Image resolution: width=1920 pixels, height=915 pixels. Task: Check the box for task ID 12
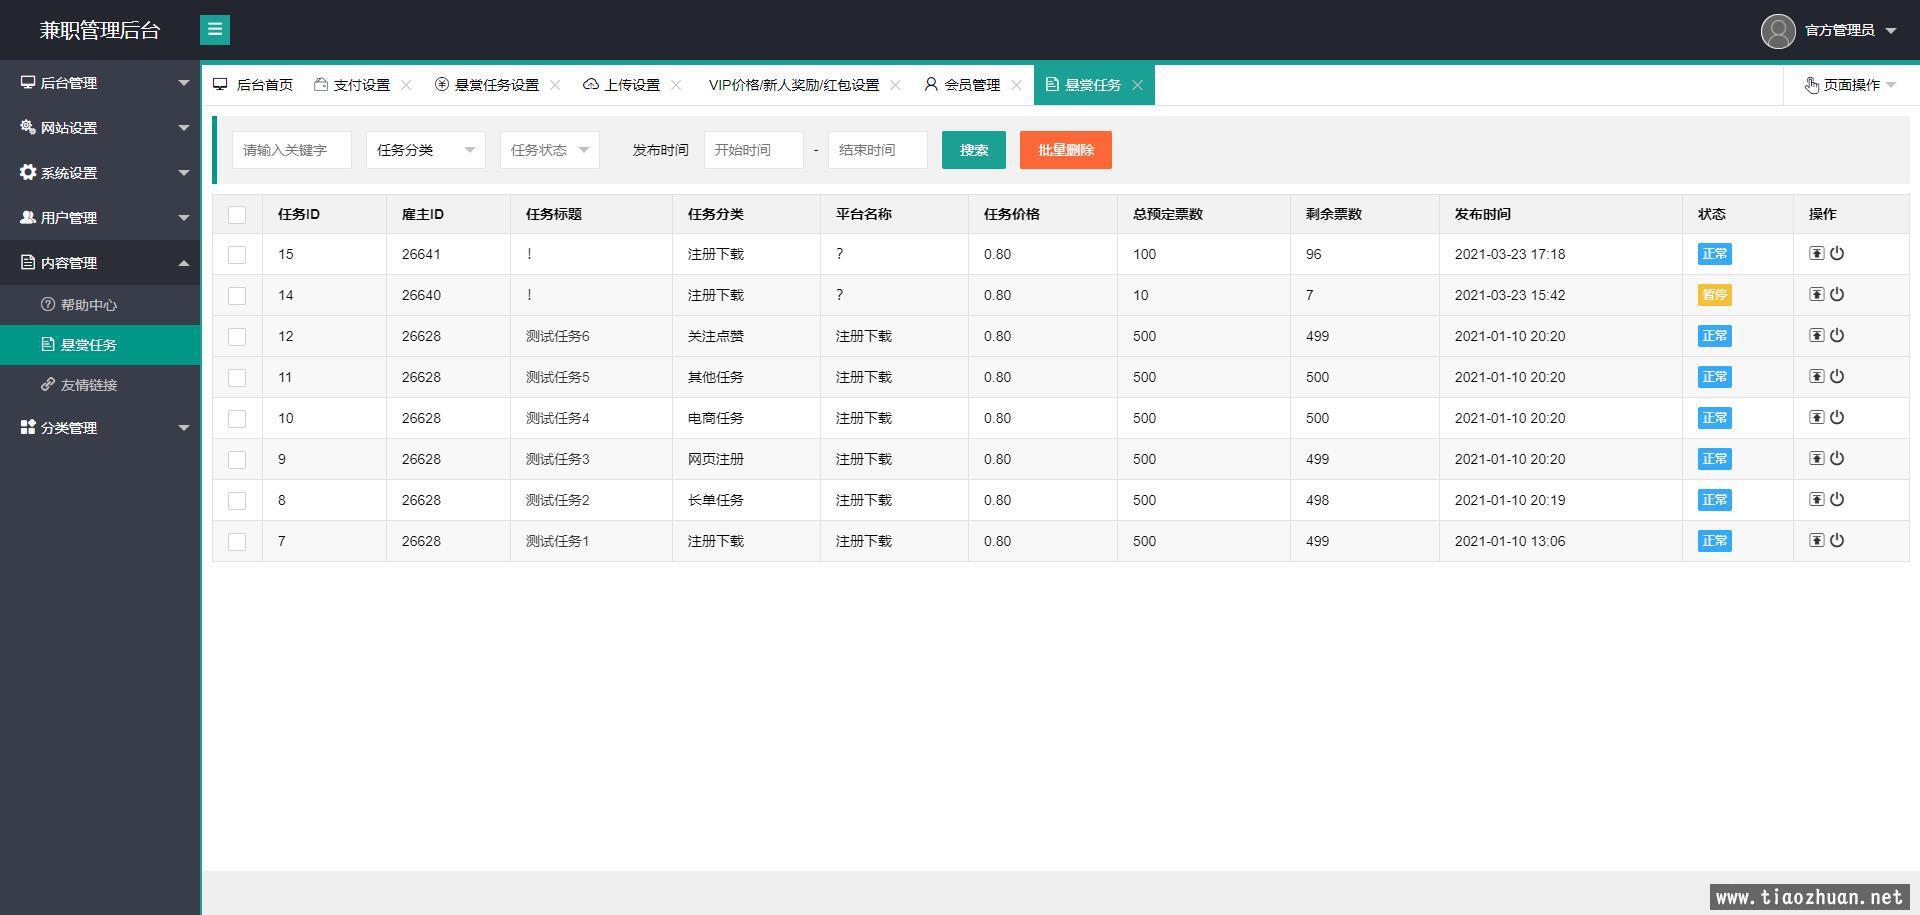[x=237, y=337]
